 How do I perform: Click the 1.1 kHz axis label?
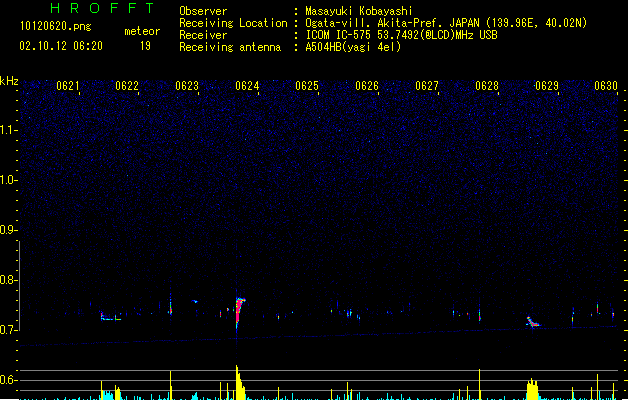click(8, 130)
